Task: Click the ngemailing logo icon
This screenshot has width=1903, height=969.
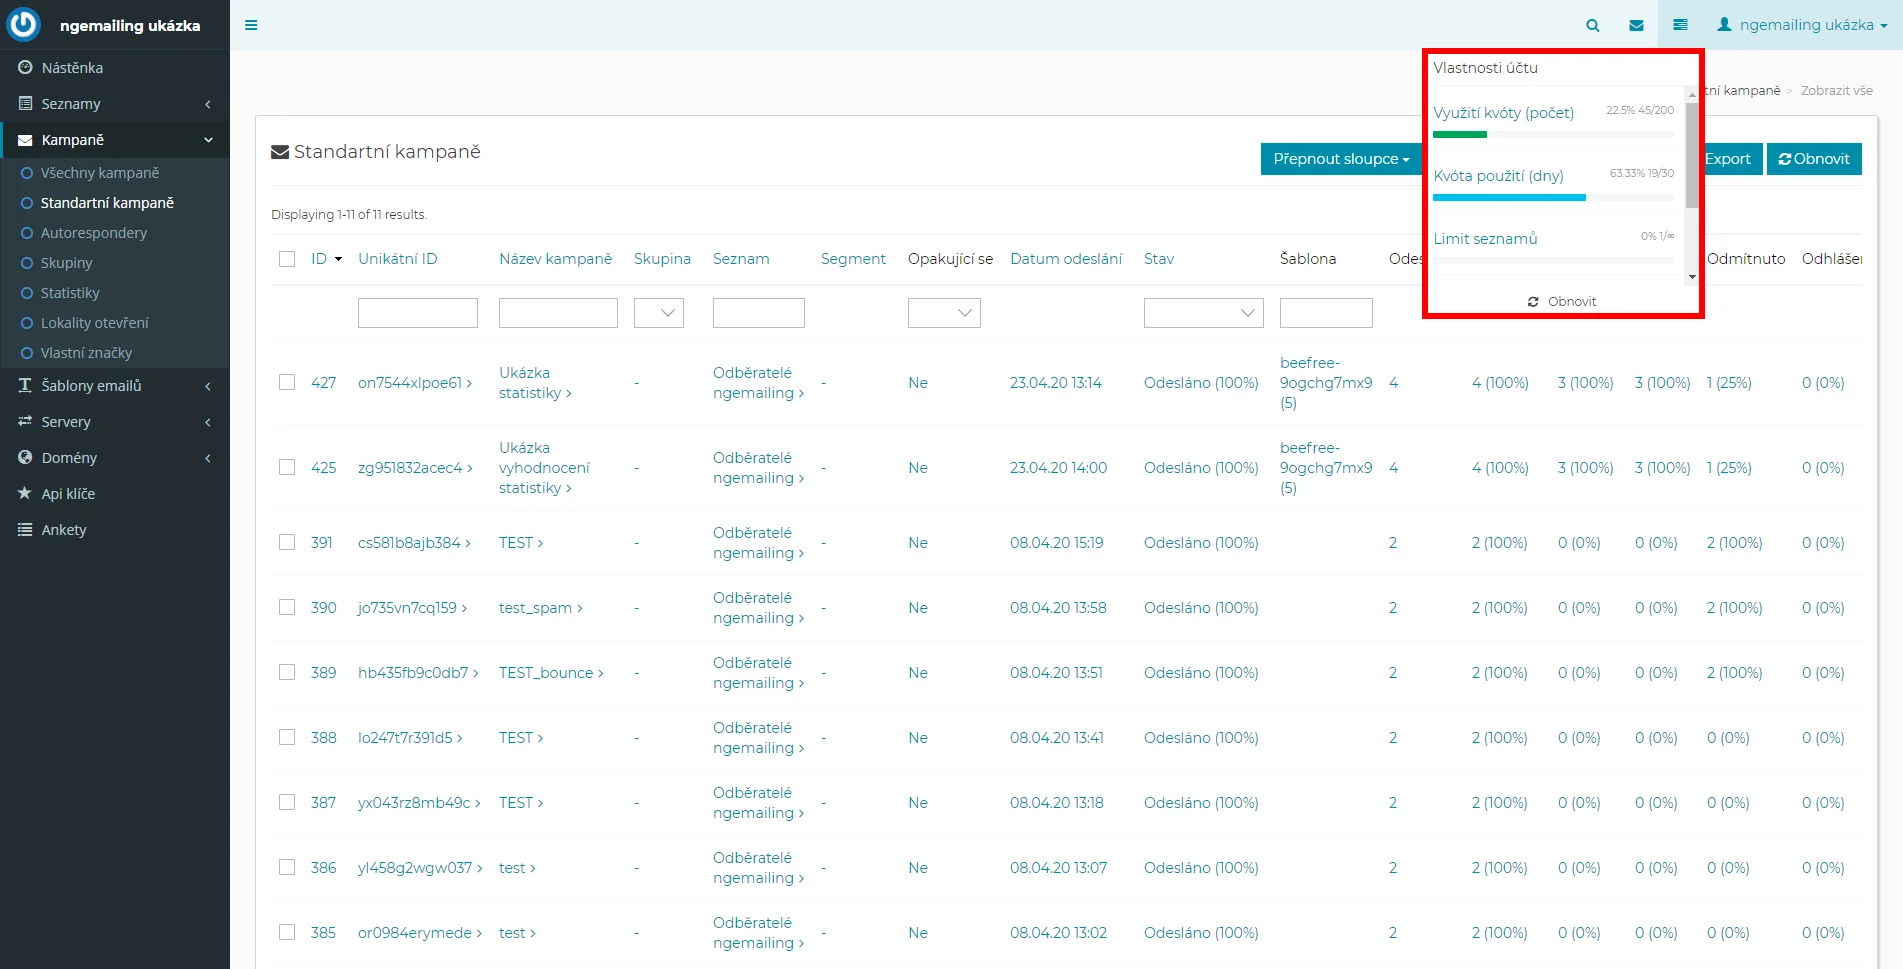Action: tap(23, 25)
